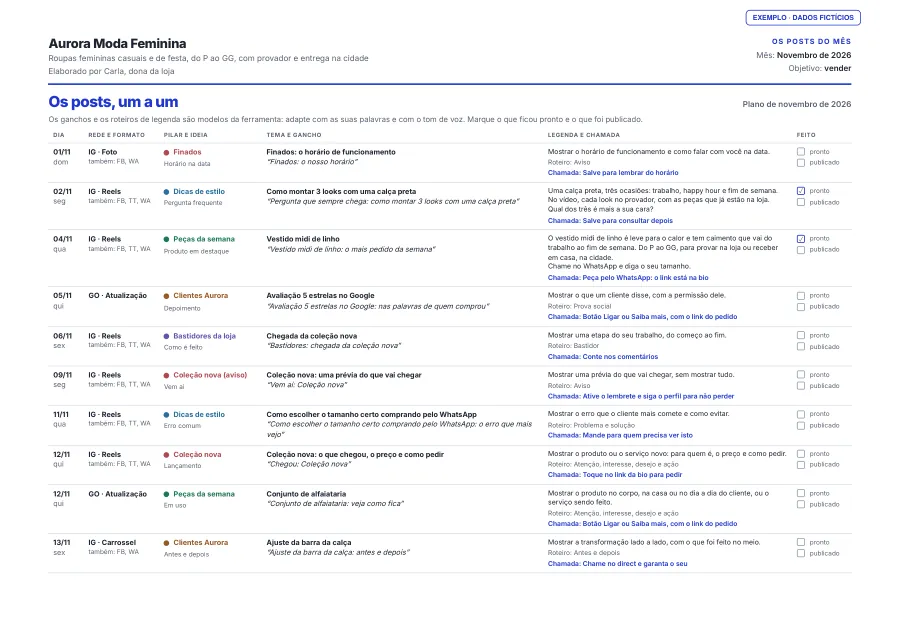This screenshot has height=637, width=900.
Task: Follow the 'Chame no direct e garanta o seu' link
Action: point(618,564)
